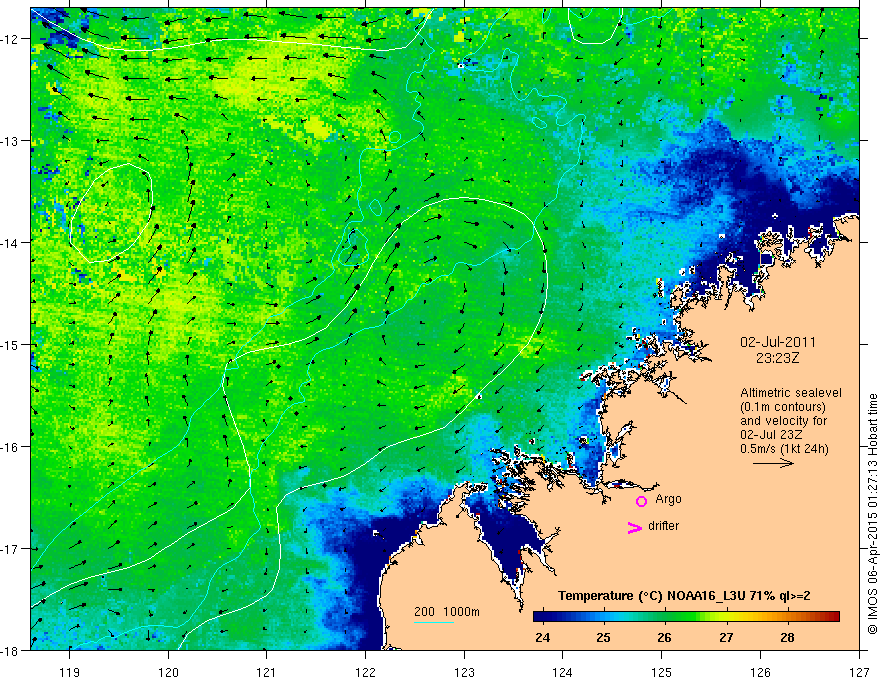Click the color bar label '24'

coord(542,637)
